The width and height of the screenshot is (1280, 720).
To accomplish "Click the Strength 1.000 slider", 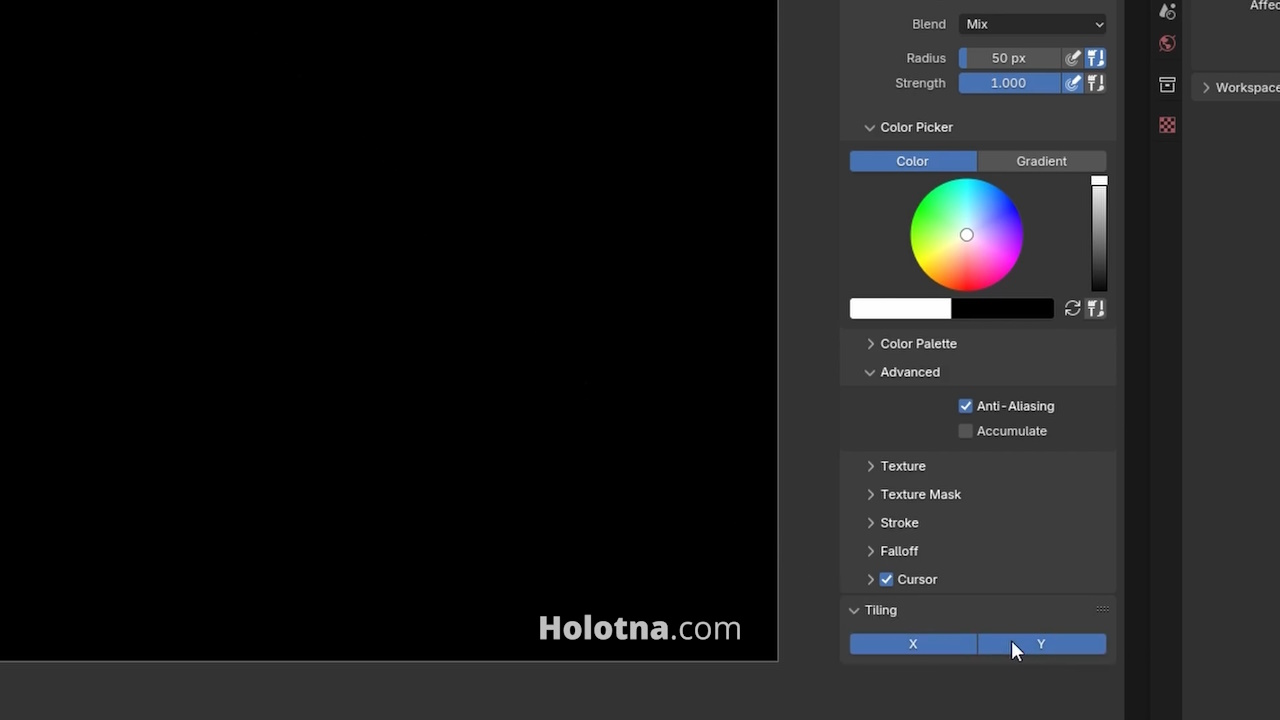I will [1010, 83].
